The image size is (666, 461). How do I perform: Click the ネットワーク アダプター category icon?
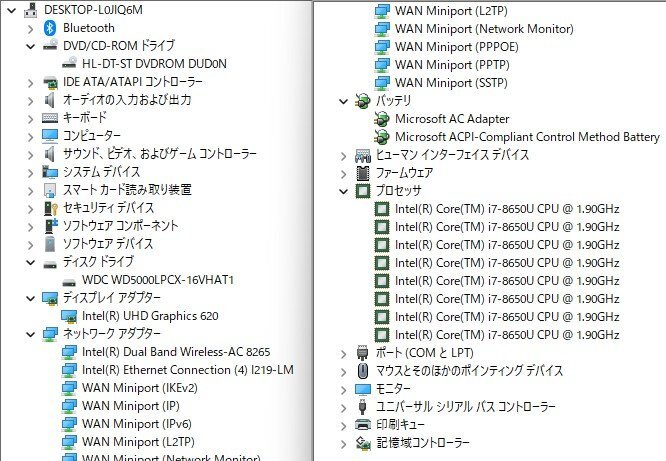pos(50,334)
